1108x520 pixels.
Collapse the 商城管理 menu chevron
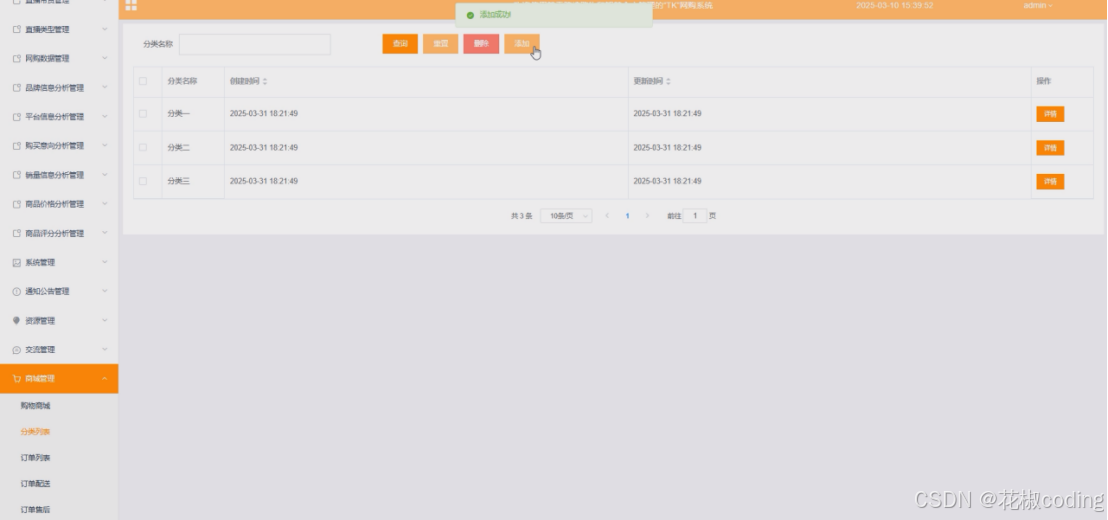pos(105,379)
